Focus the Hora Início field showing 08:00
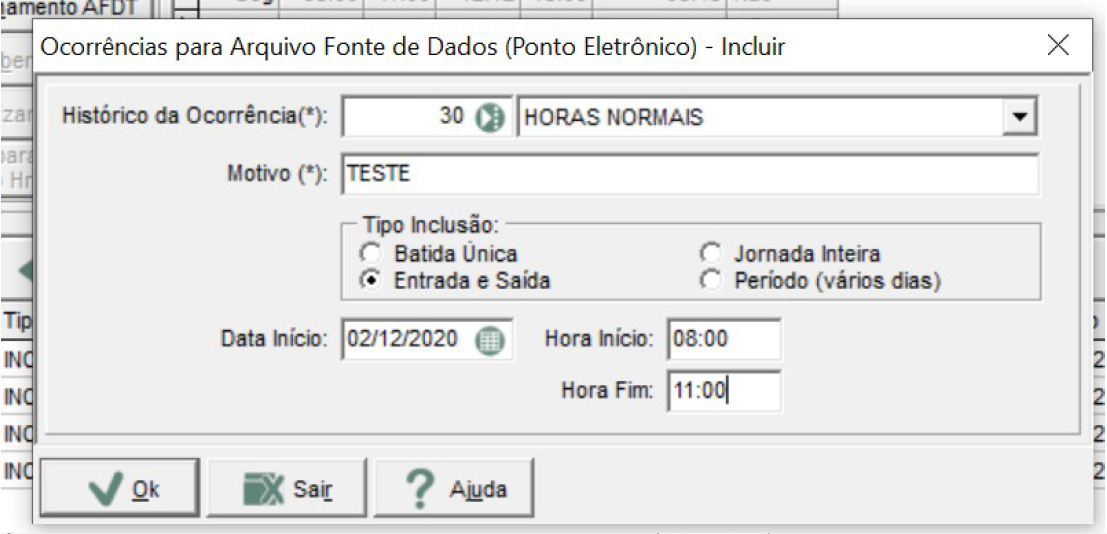The image size is (1107, 534). [724, 339]
